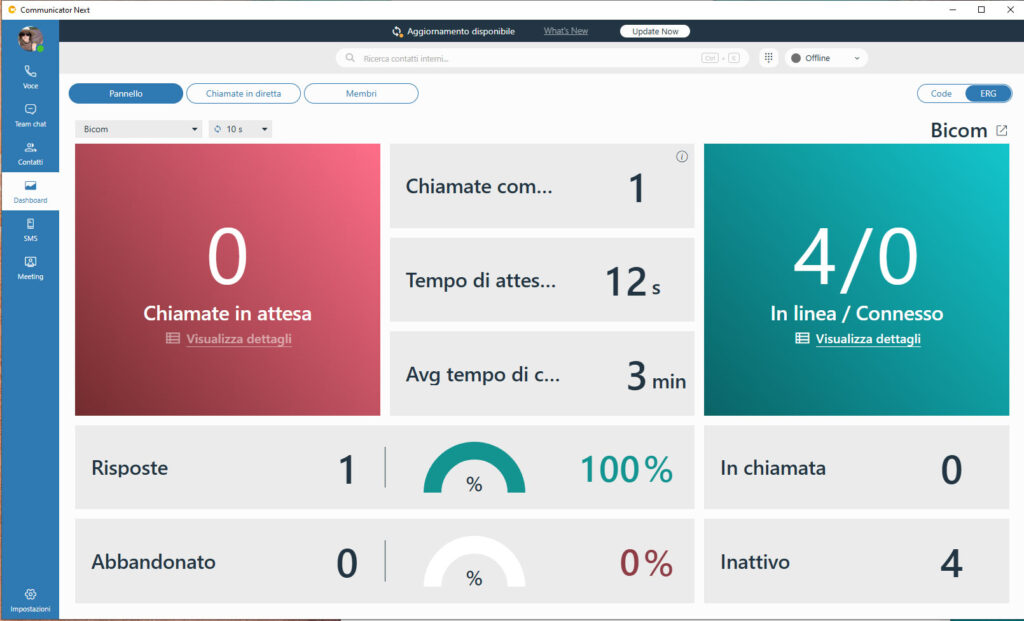Click the Risposte percentage gauge

point(474,468)
